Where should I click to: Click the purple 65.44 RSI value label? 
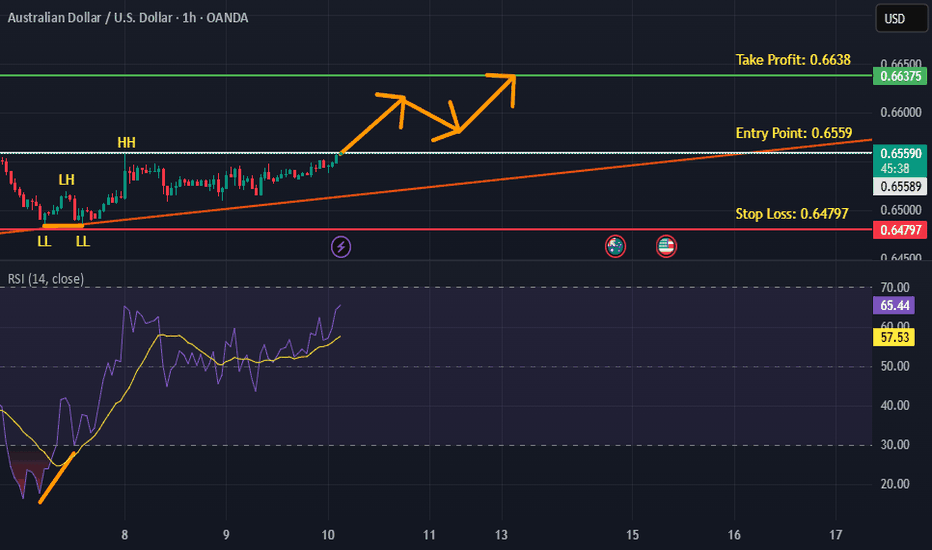point(893,306)
